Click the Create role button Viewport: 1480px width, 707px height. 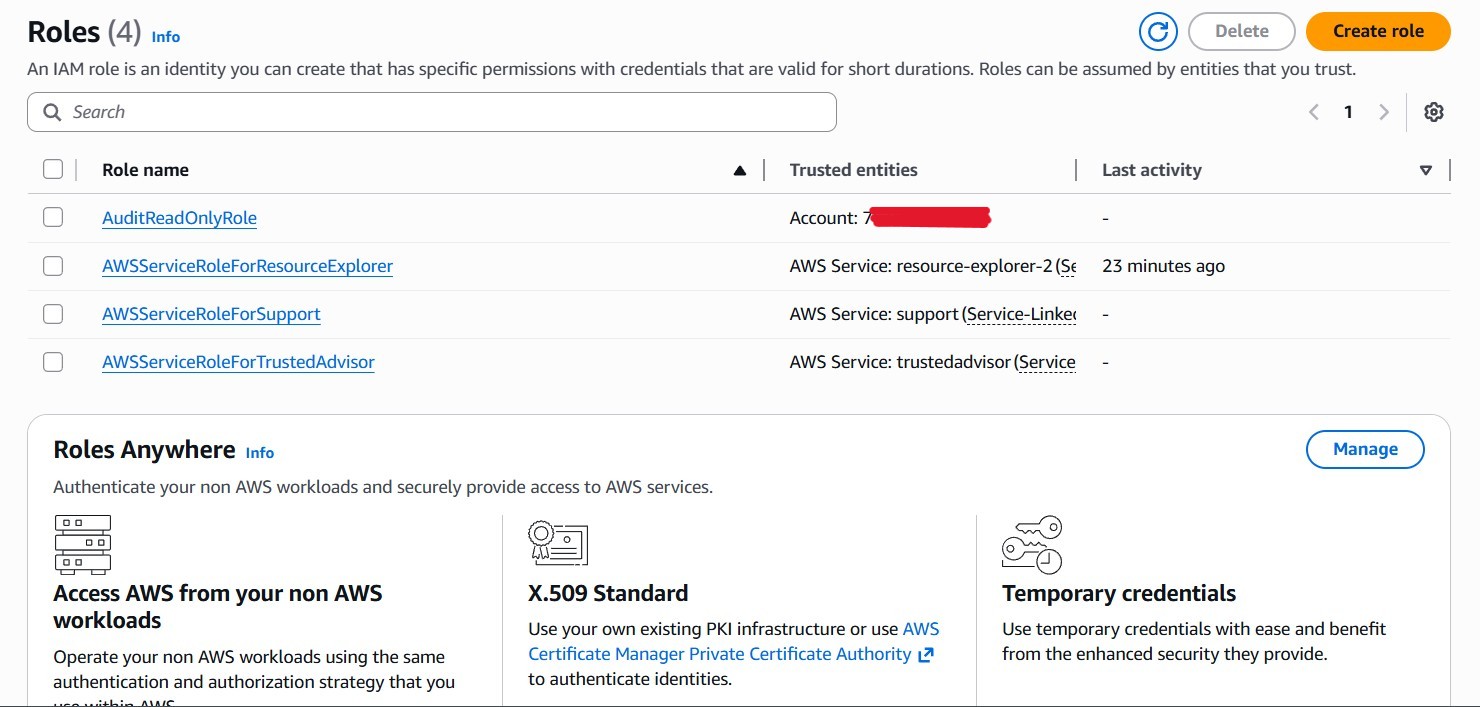point(1378,31)
